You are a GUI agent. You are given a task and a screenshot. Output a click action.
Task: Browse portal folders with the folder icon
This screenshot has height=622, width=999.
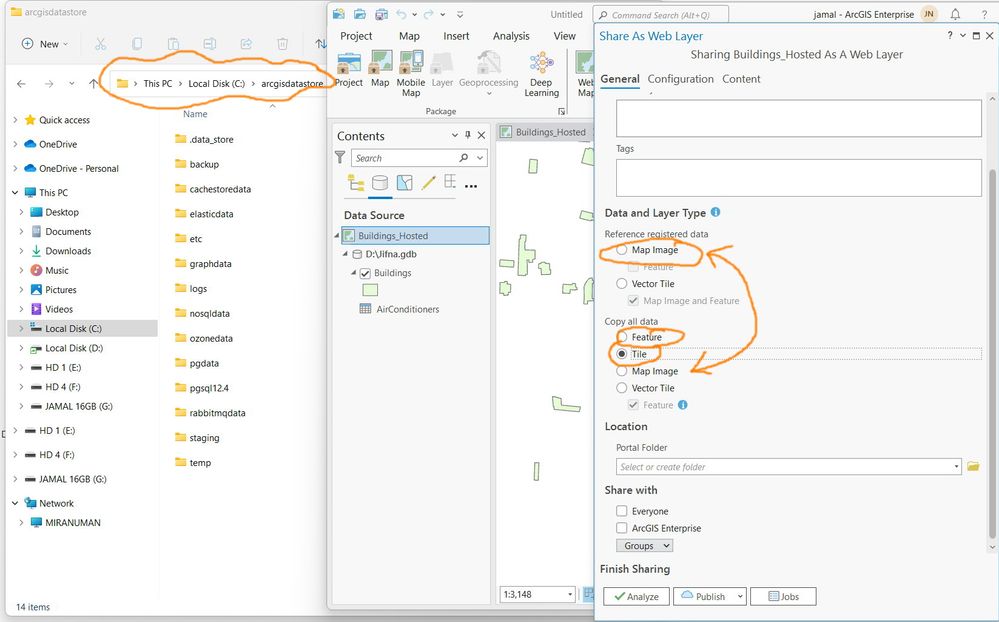tap(973, 466)
